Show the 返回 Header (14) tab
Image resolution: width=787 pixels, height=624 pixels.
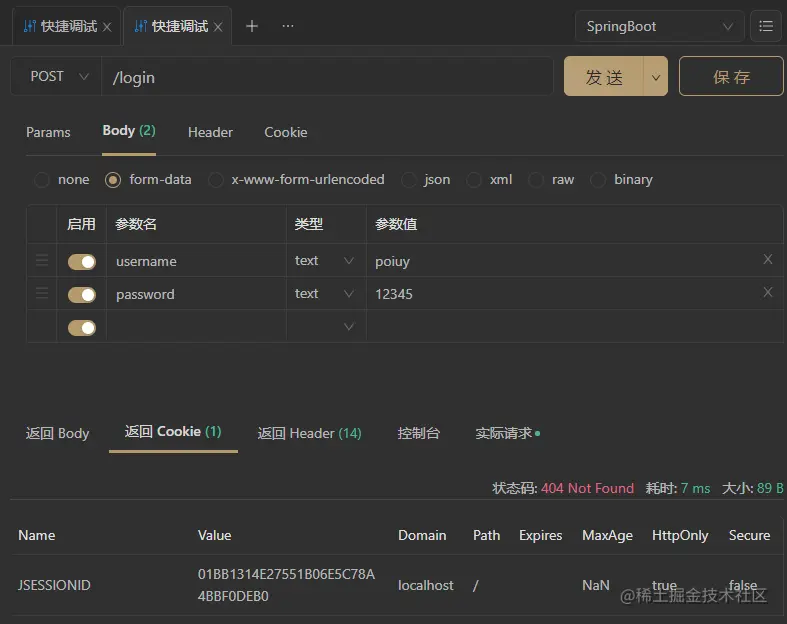click(309, 433)
